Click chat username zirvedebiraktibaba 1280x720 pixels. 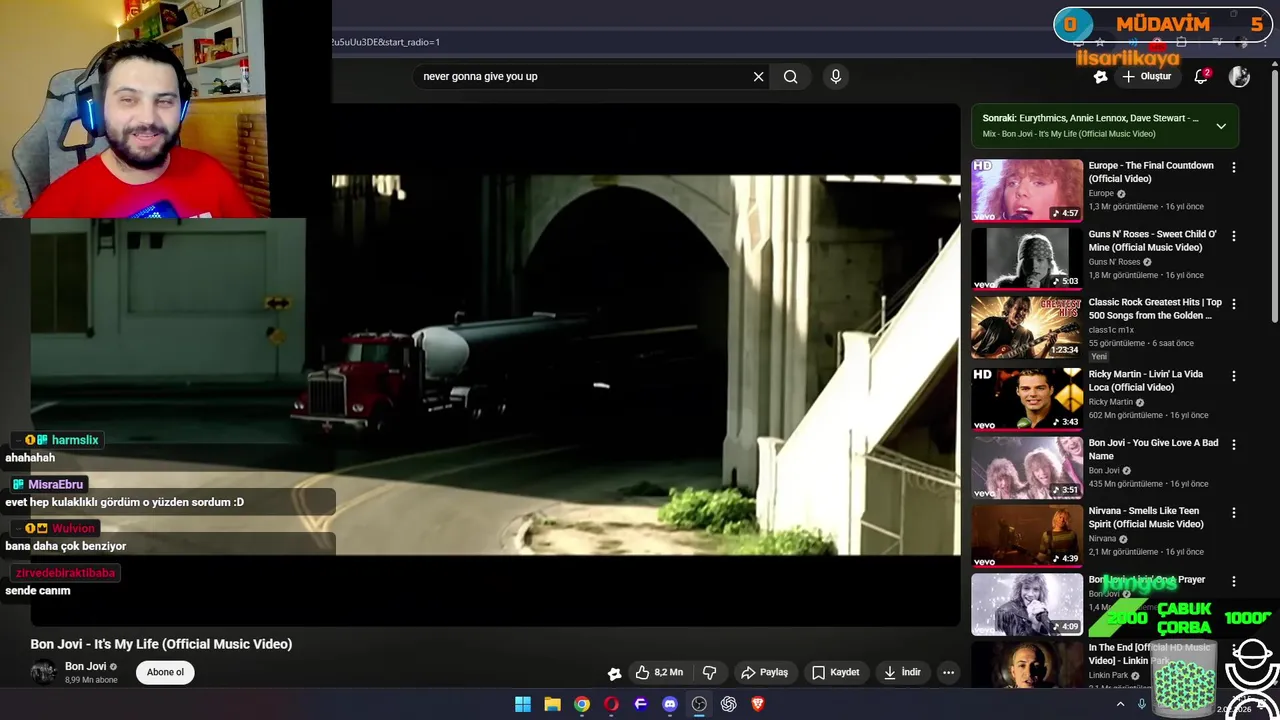pyautogui.click(x=65, y=573)
